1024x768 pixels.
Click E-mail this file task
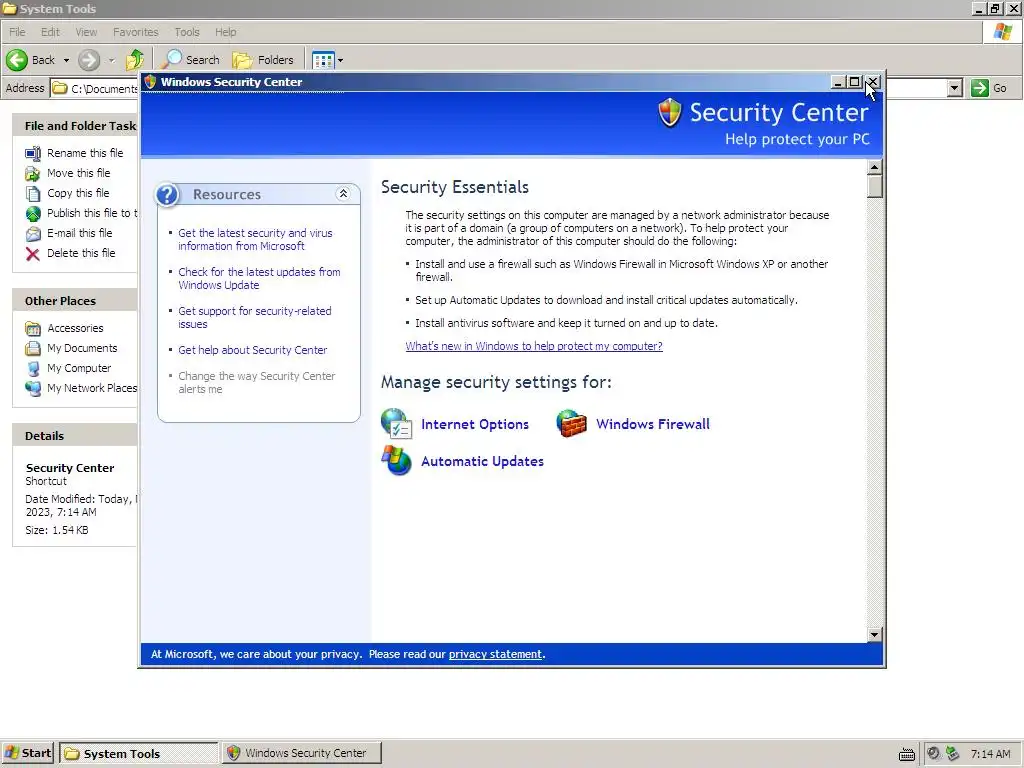(x=80, y=233)
